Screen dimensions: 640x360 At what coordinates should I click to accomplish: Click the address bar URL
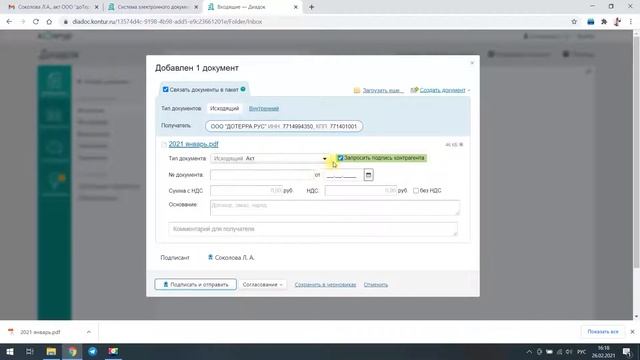point(167,22)
